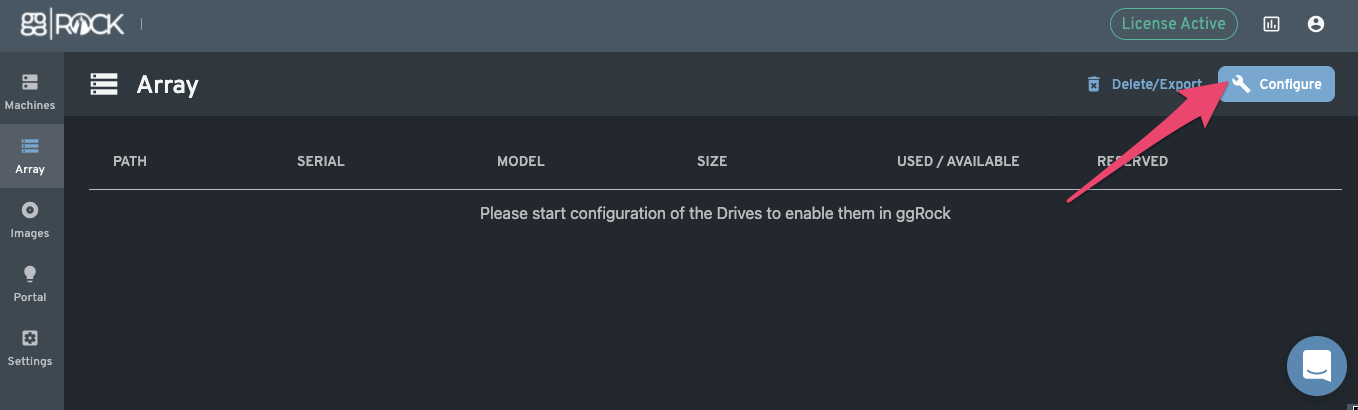Click the ggRock logo
This screenshot has width=1358, height=410.
tap(73, 25)
